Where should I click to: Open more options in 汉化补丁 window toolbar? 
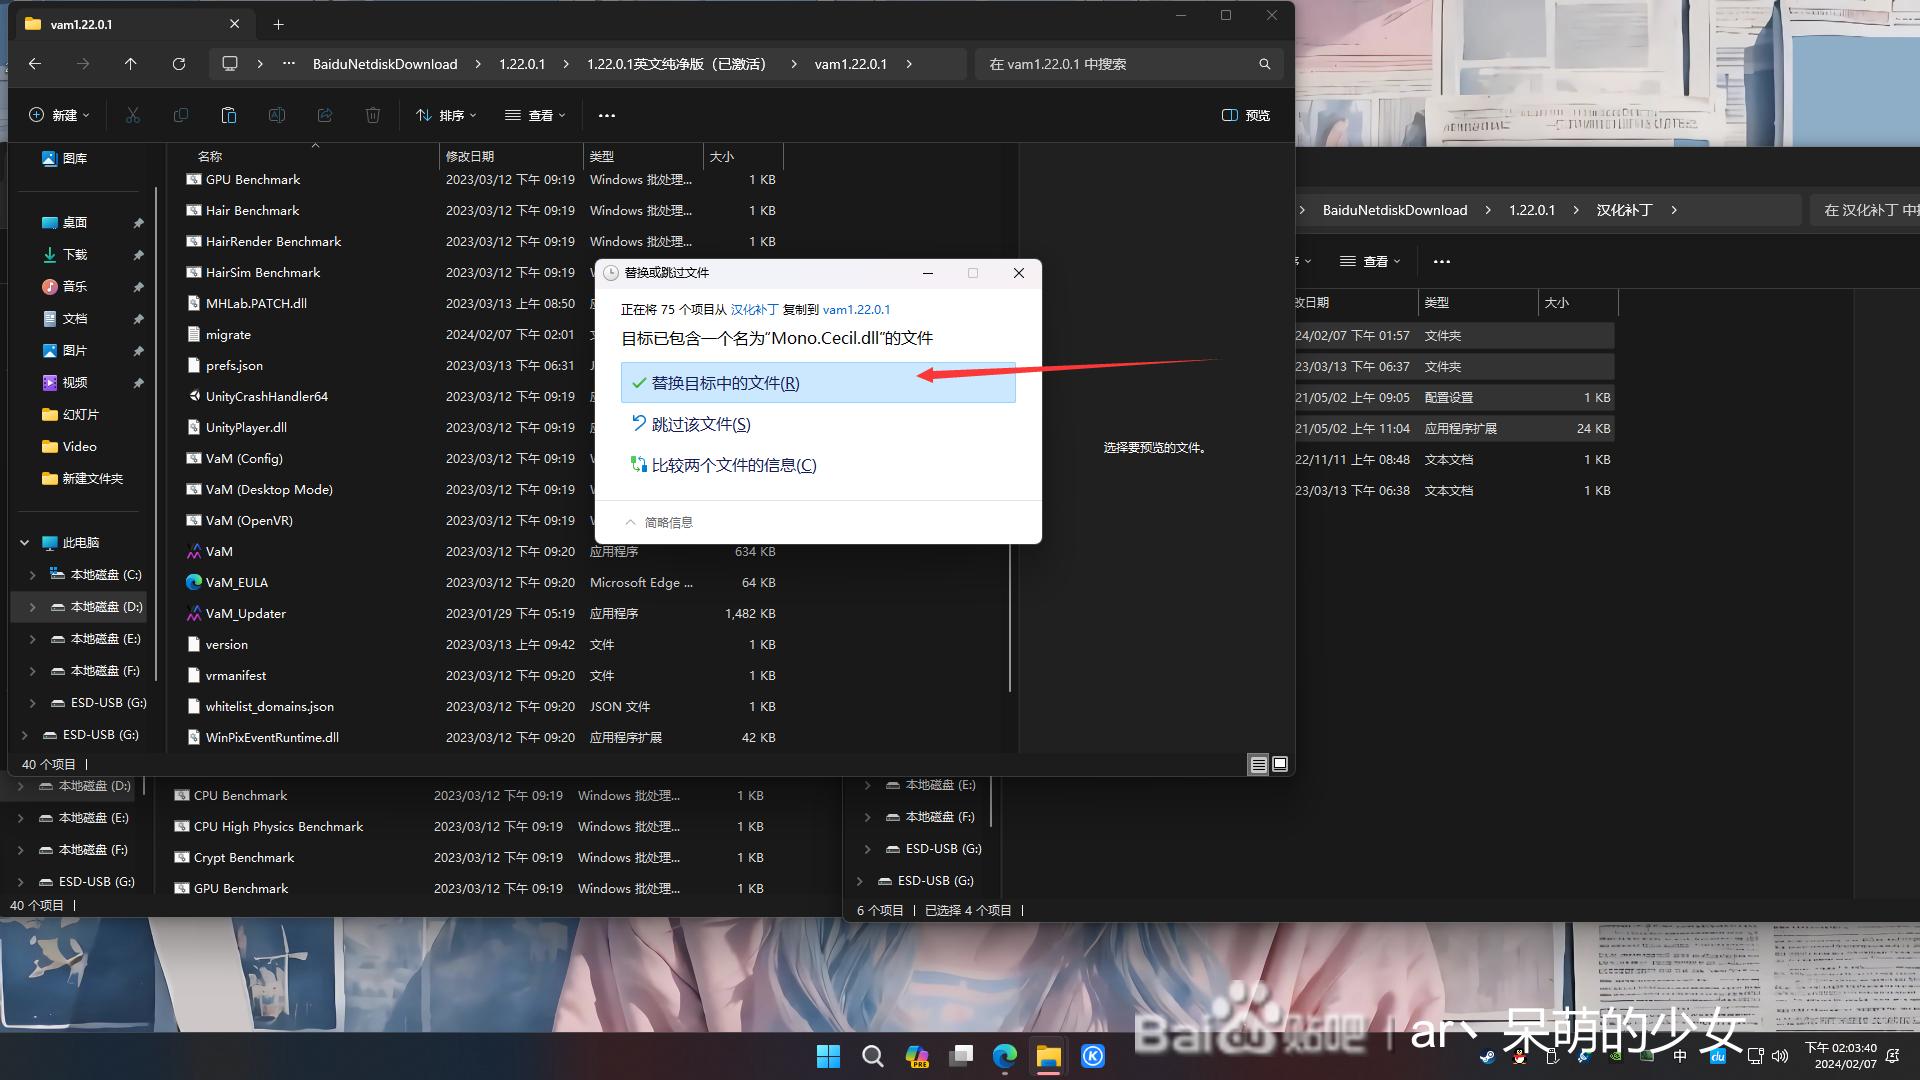pos(1441,261)
